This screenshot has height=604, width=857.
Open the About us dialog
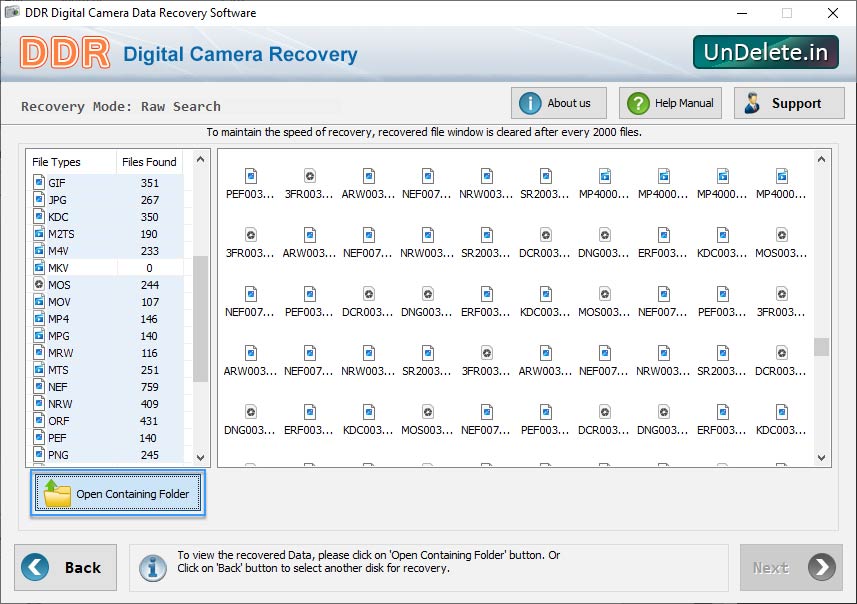click(559, 103)
